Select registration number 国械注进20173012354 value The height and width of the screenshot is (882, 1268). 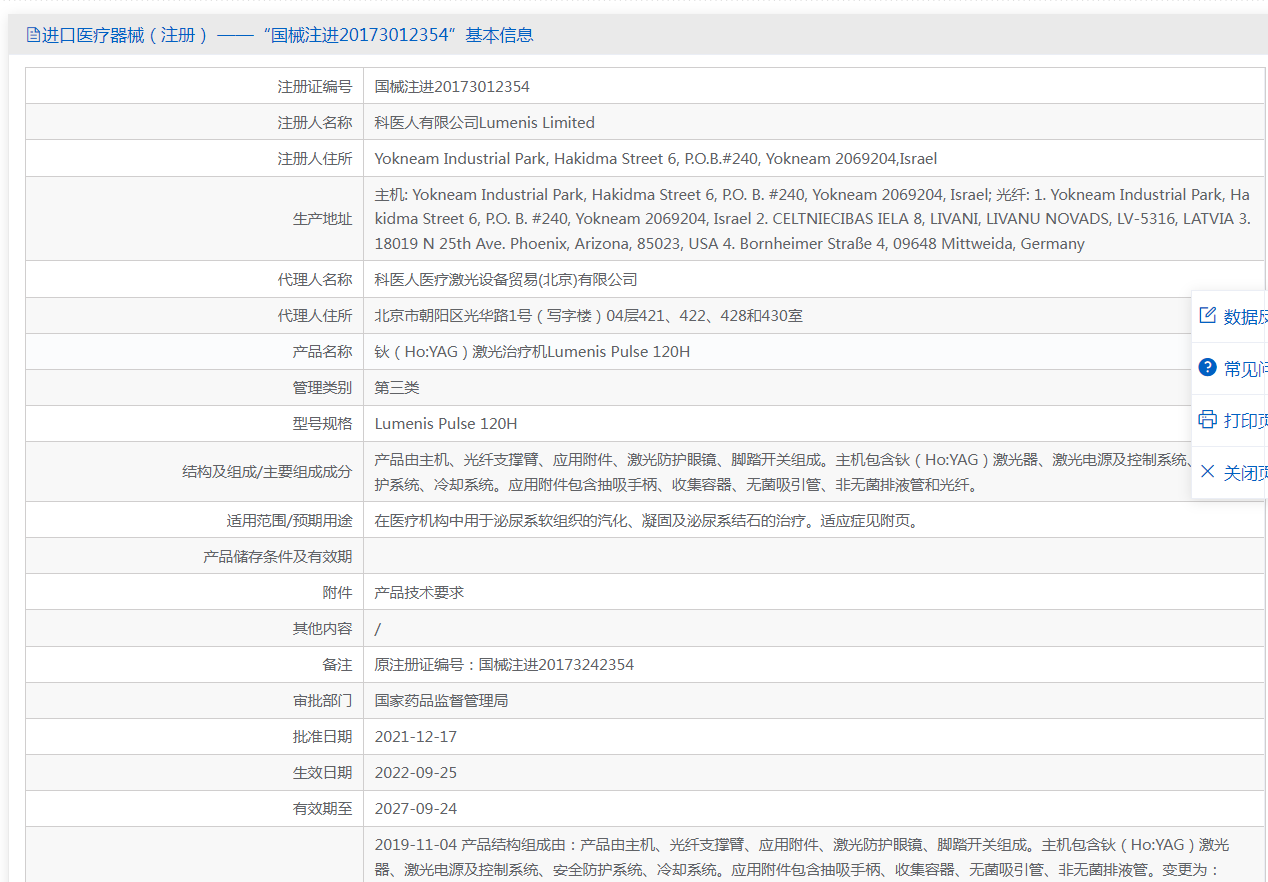[x=452, y=87]
